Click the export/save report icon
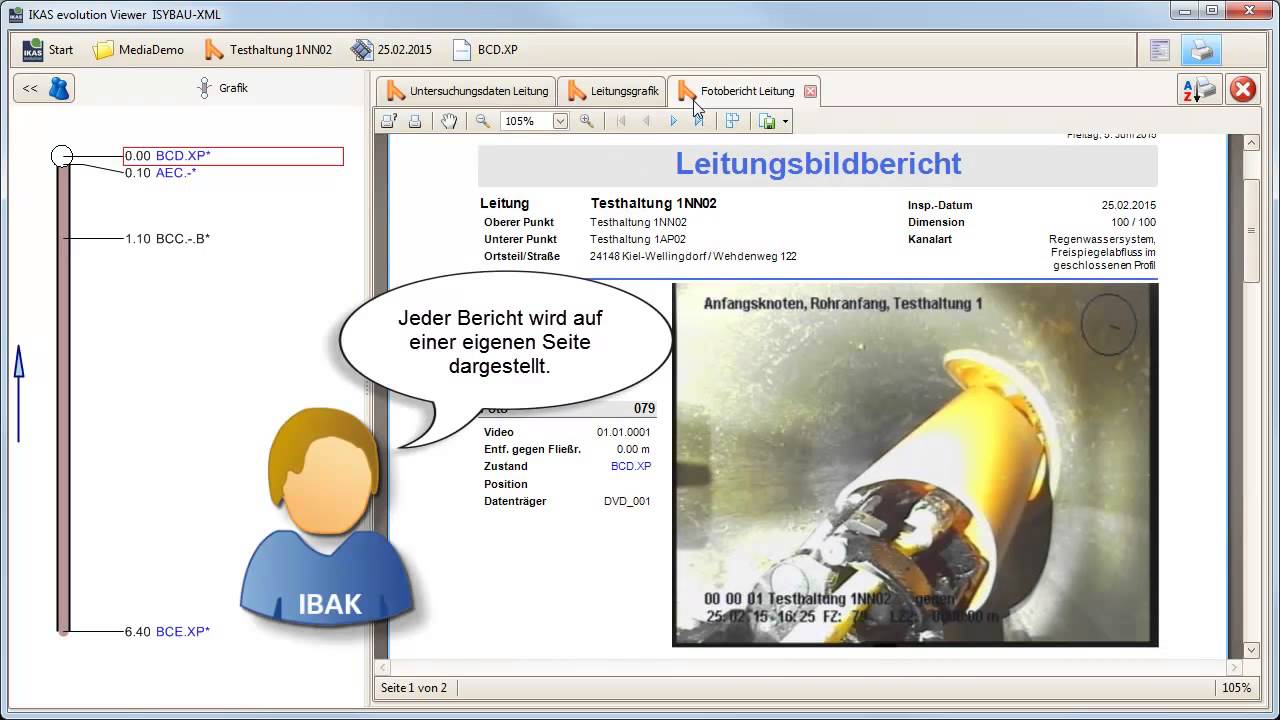 coord(767,121)
